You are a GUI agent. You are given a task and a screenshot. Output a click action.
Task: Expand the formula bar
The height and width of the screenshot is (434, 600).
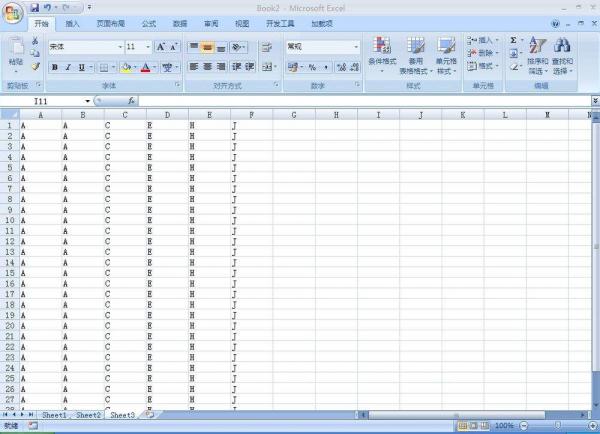[x=595, y=101]
